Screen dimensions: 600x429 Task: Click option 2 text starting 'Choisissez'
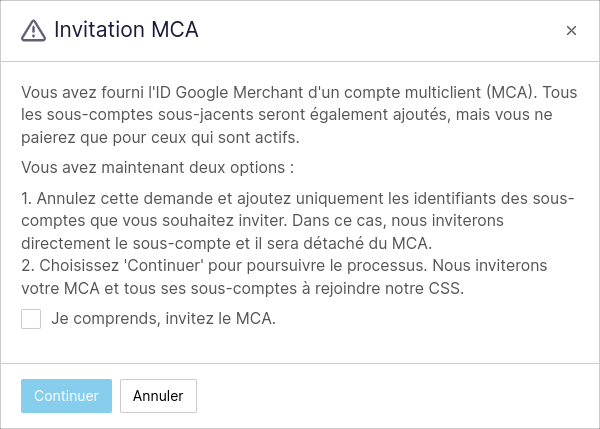point(284,277)
